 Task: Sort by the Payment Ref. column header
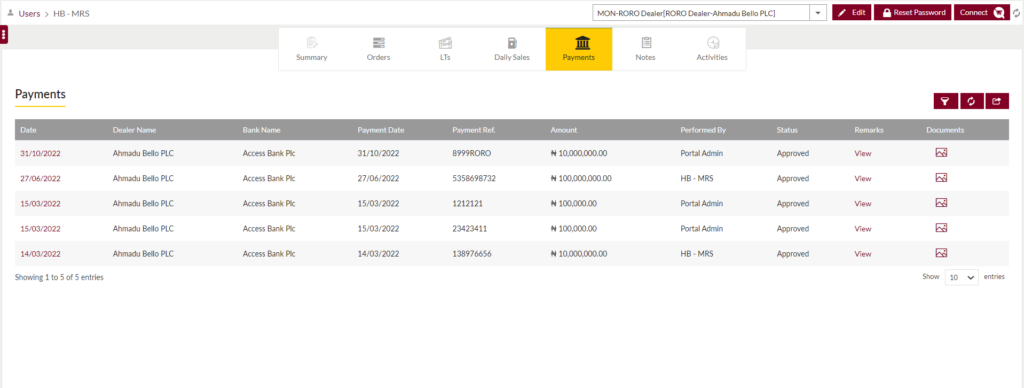473,130
